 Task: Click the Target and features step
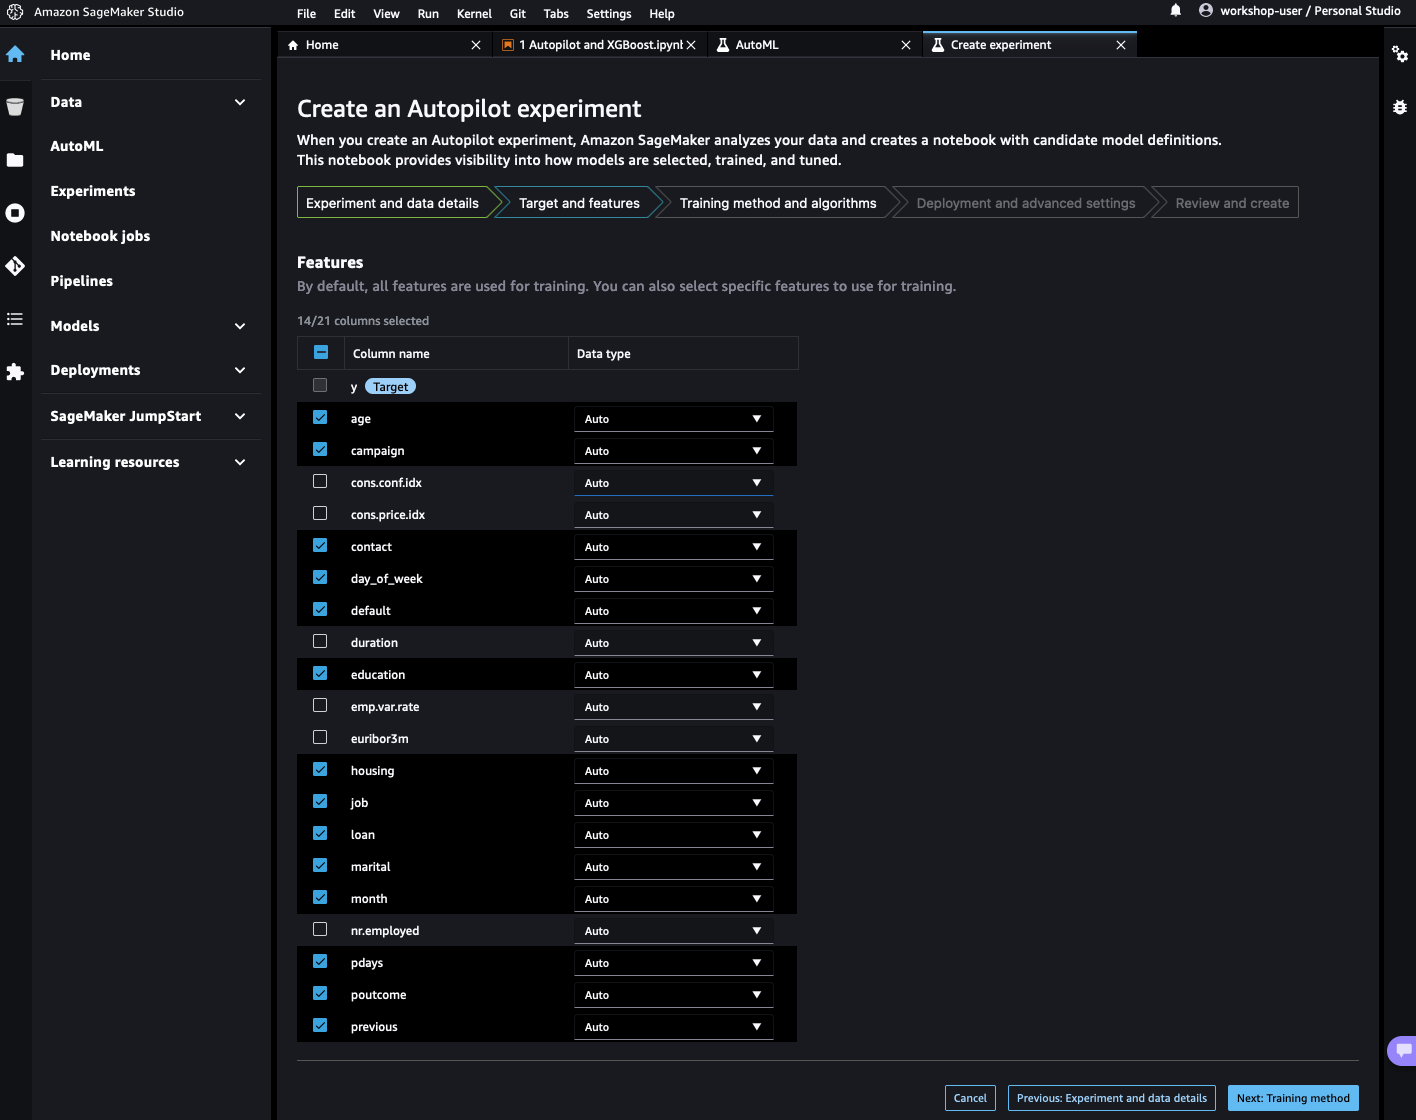[579, 203]
